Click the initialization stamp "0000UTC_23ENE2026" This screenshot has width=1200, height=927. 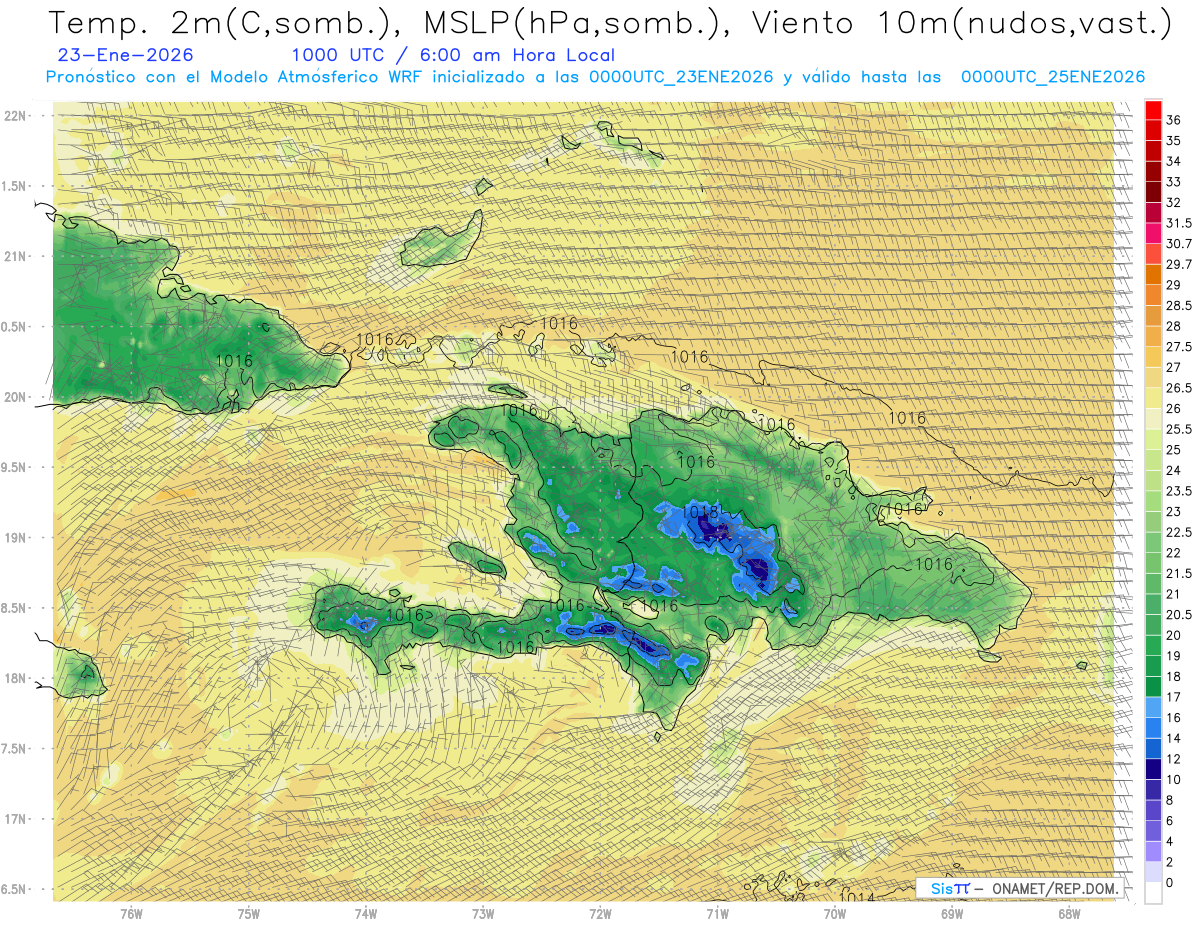click(681, 77)
